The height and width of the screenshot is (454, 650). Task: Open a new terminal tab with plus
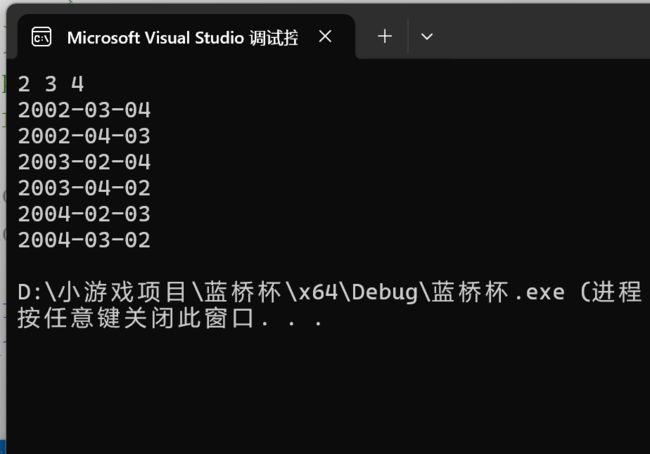pos(385,36)
